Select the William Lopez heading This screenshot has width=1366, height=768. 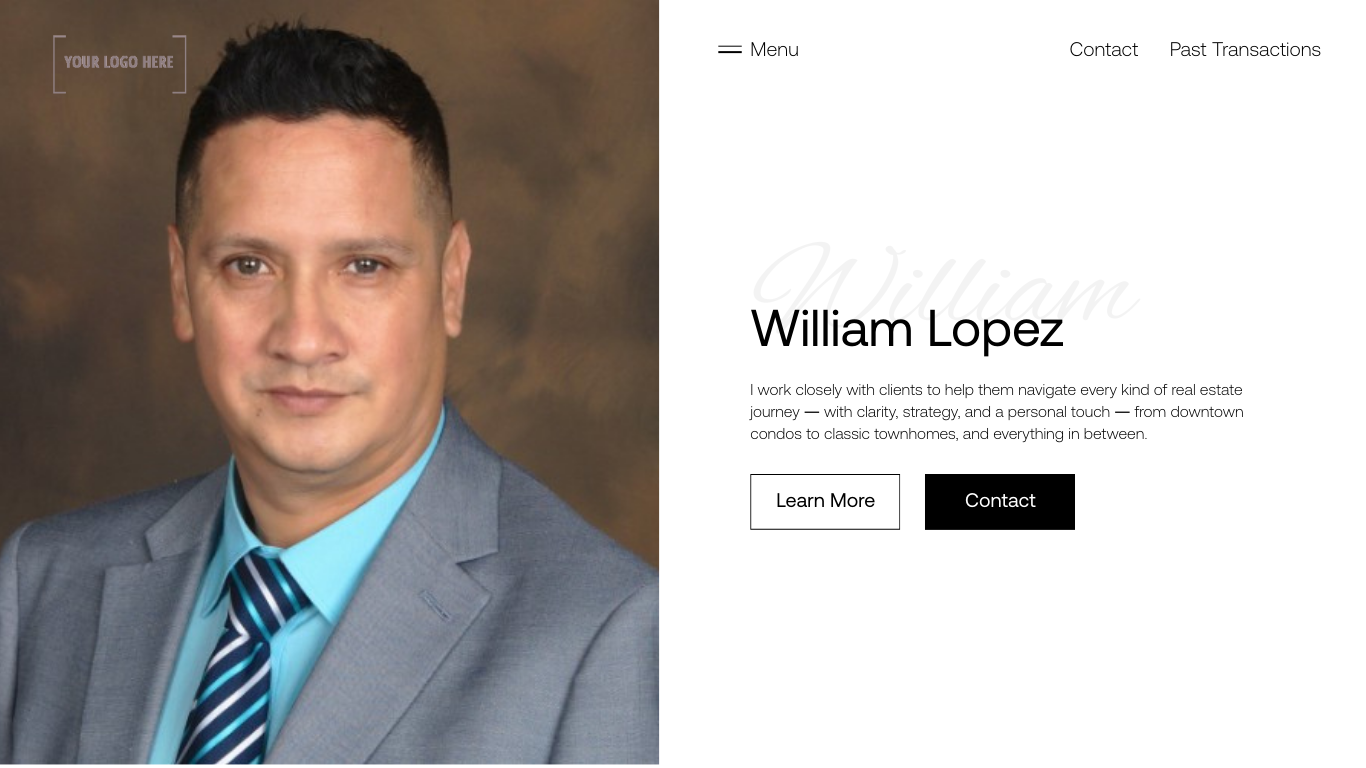pos(907,329)
